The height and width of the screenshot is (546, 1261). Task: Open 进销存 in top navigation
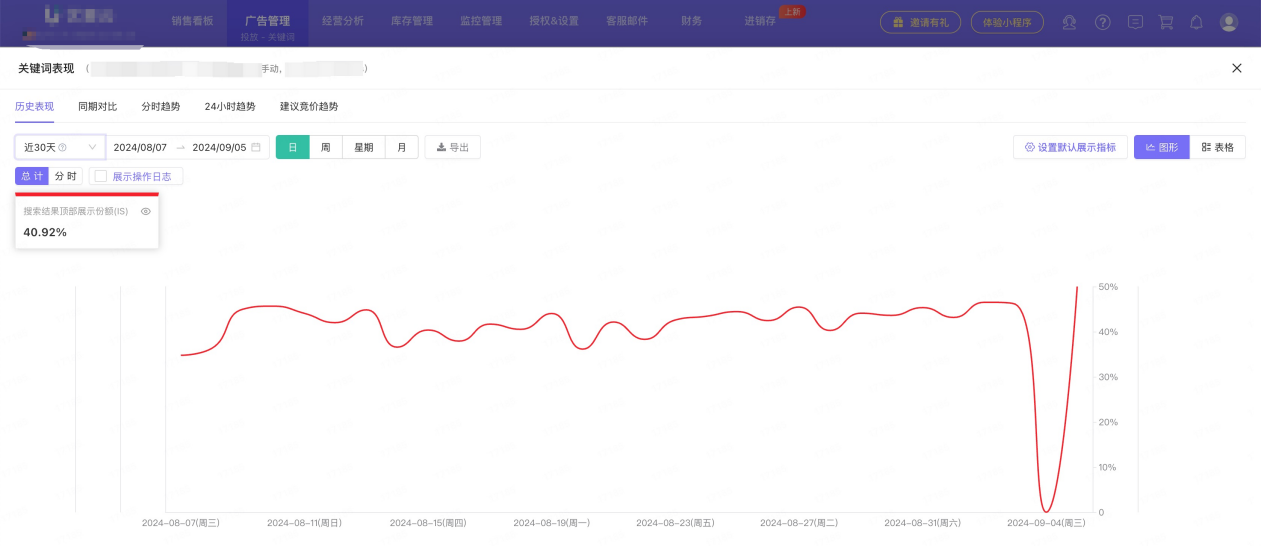(760, 21)
